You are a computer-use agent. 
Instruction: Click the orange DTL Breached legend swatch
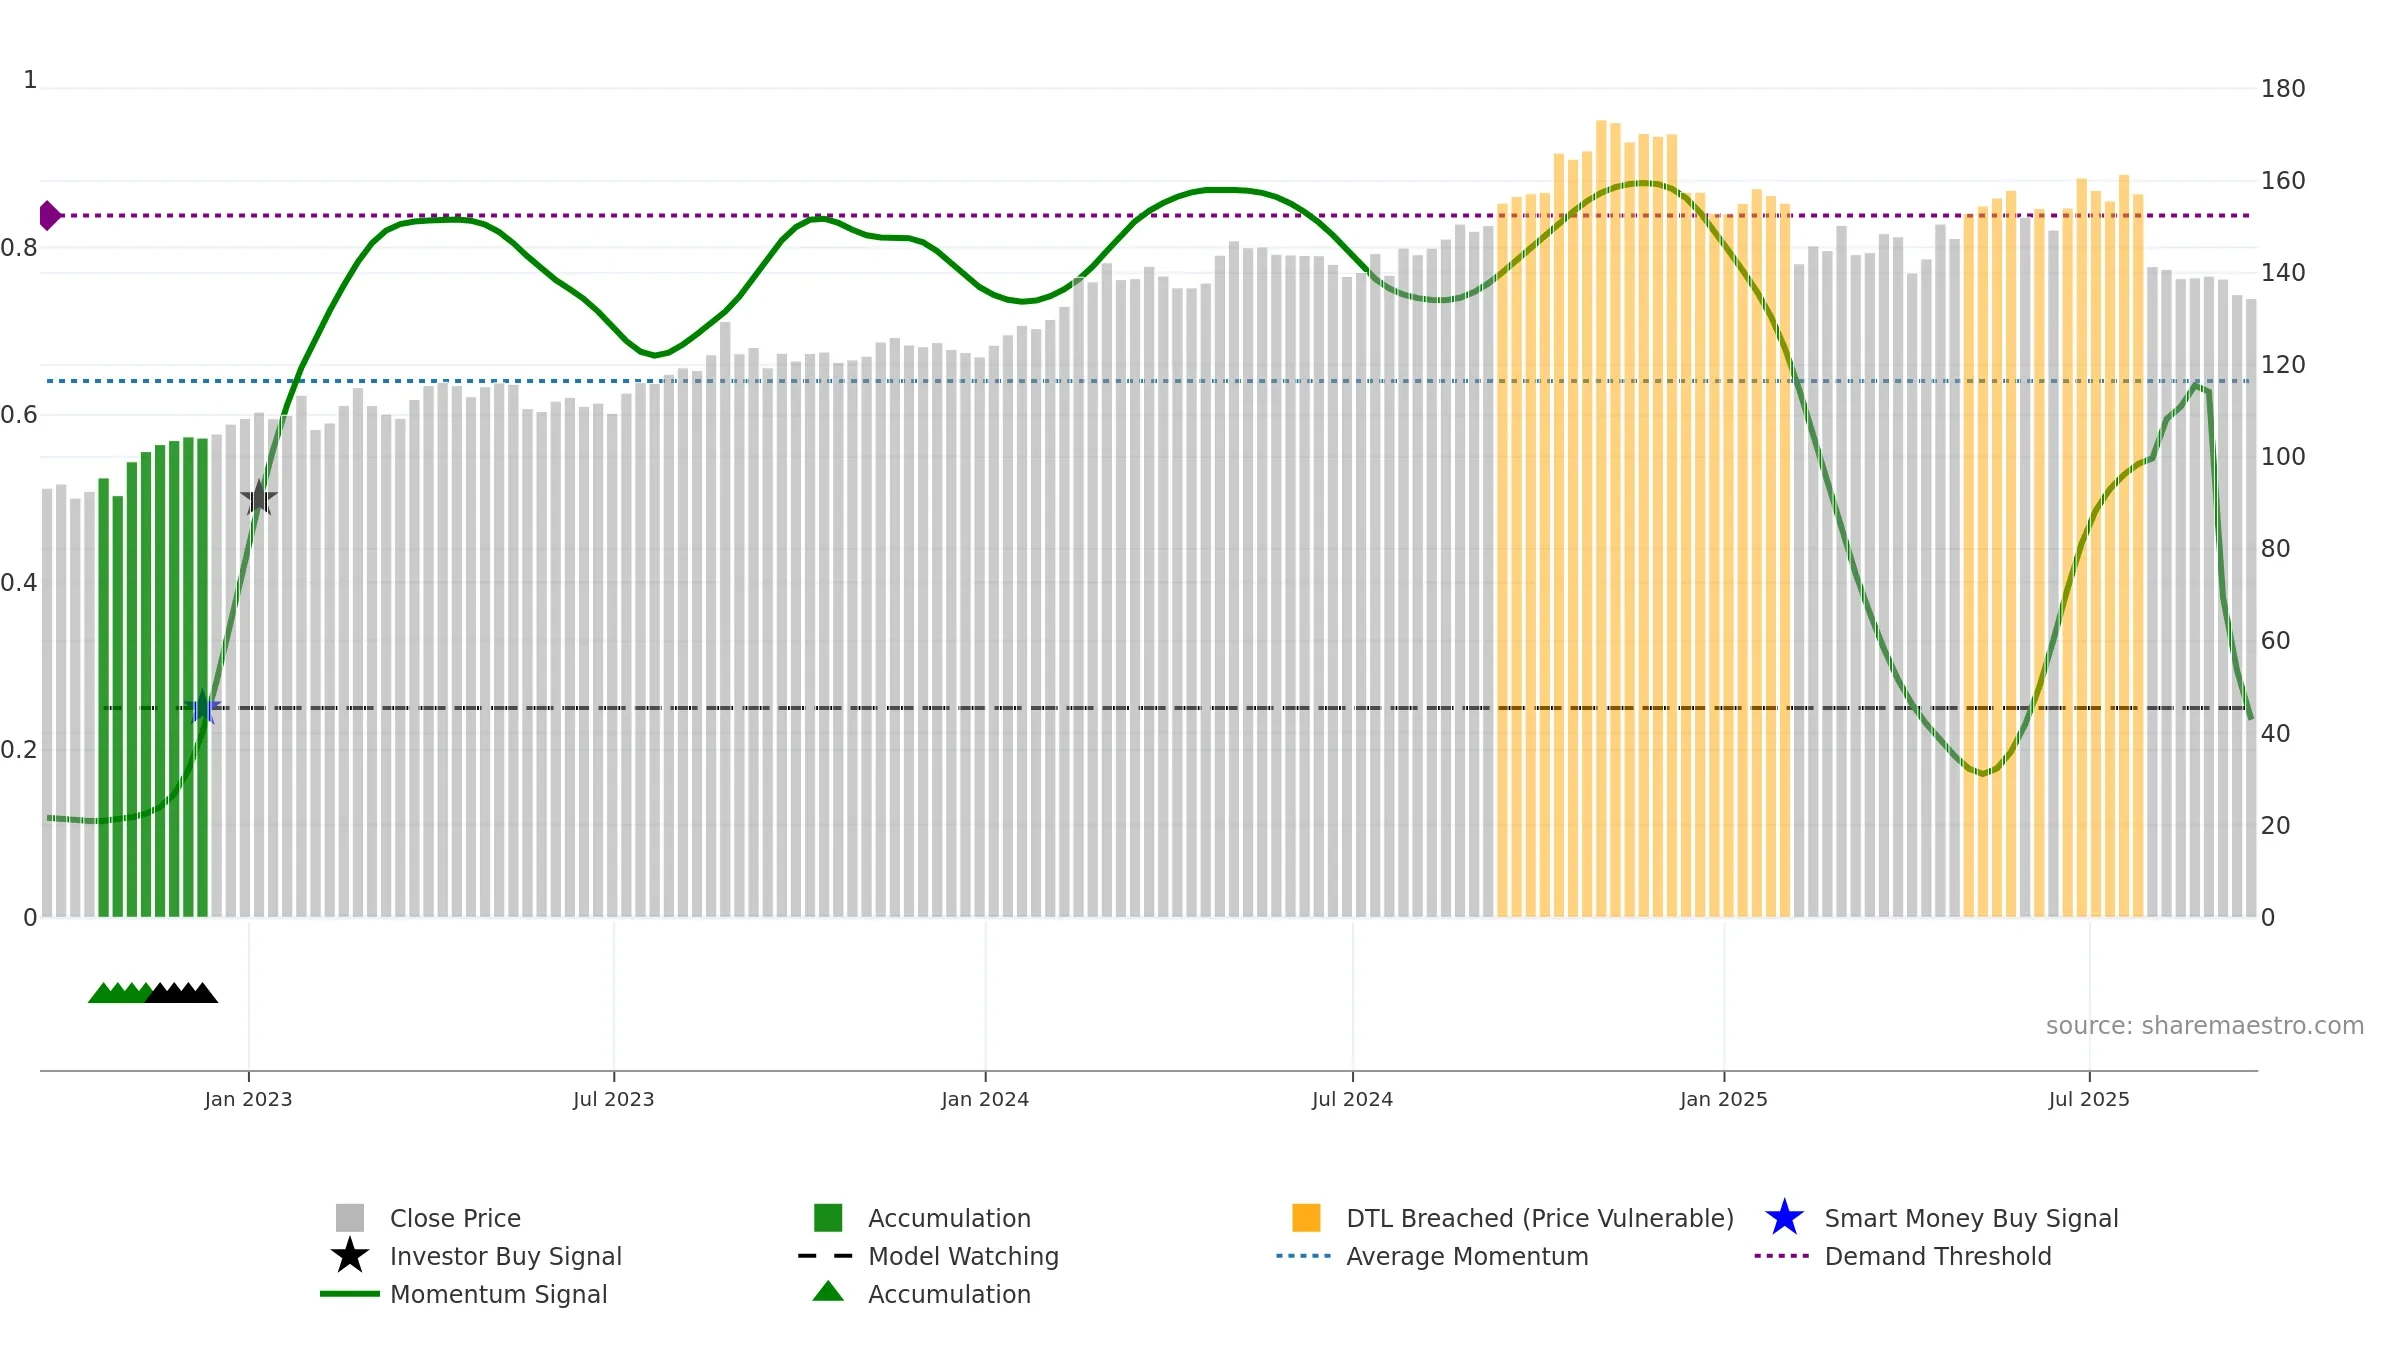tap(1306, 1218)
